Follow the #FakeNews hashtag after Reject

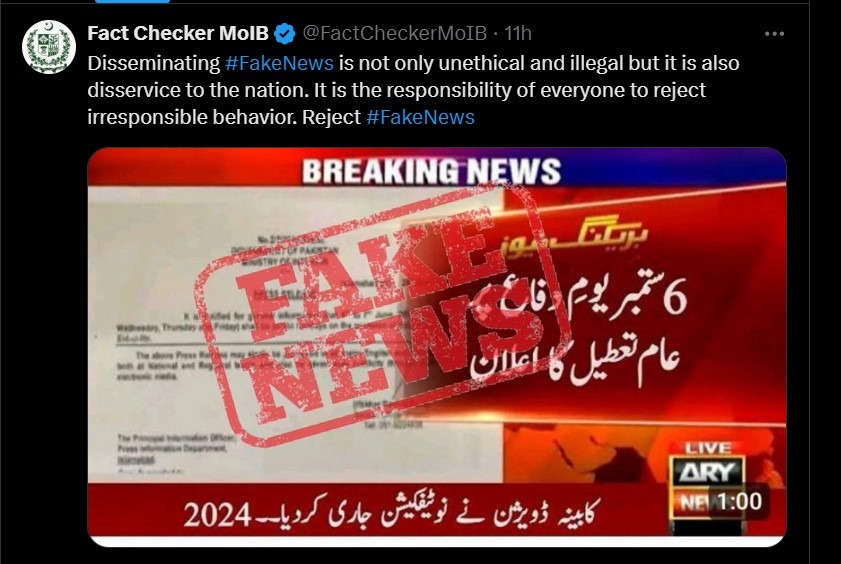click(420, 117)
